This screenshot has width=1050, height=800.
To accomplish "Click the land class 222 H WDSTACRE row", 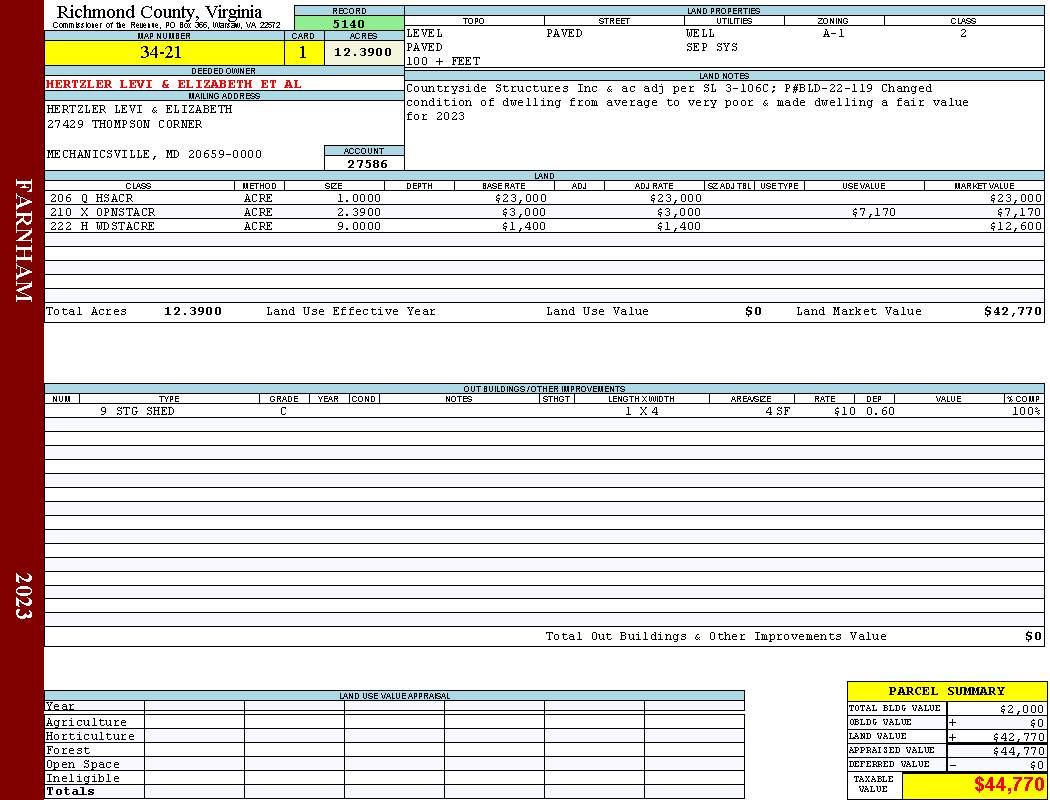I will tap(544, 226).
